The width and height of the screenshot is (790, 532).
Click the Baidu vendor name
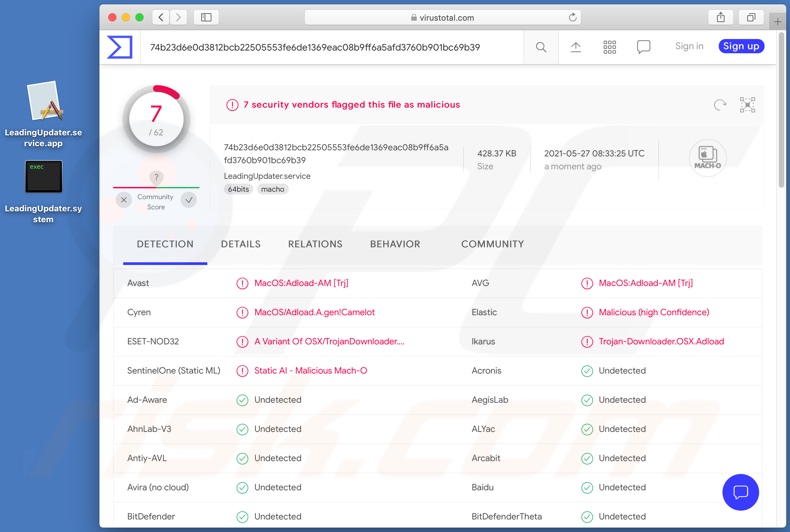pyautogui.click(x=483, y=488)
